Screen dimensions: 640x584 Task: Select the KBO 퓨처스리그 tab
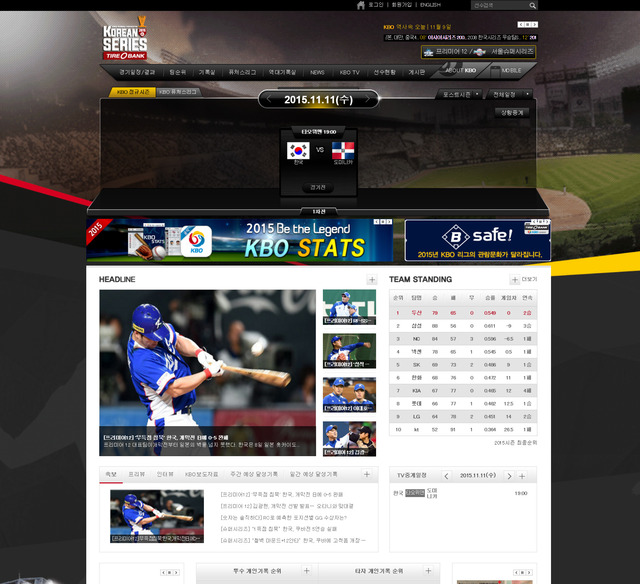click(x=178, y=92)
